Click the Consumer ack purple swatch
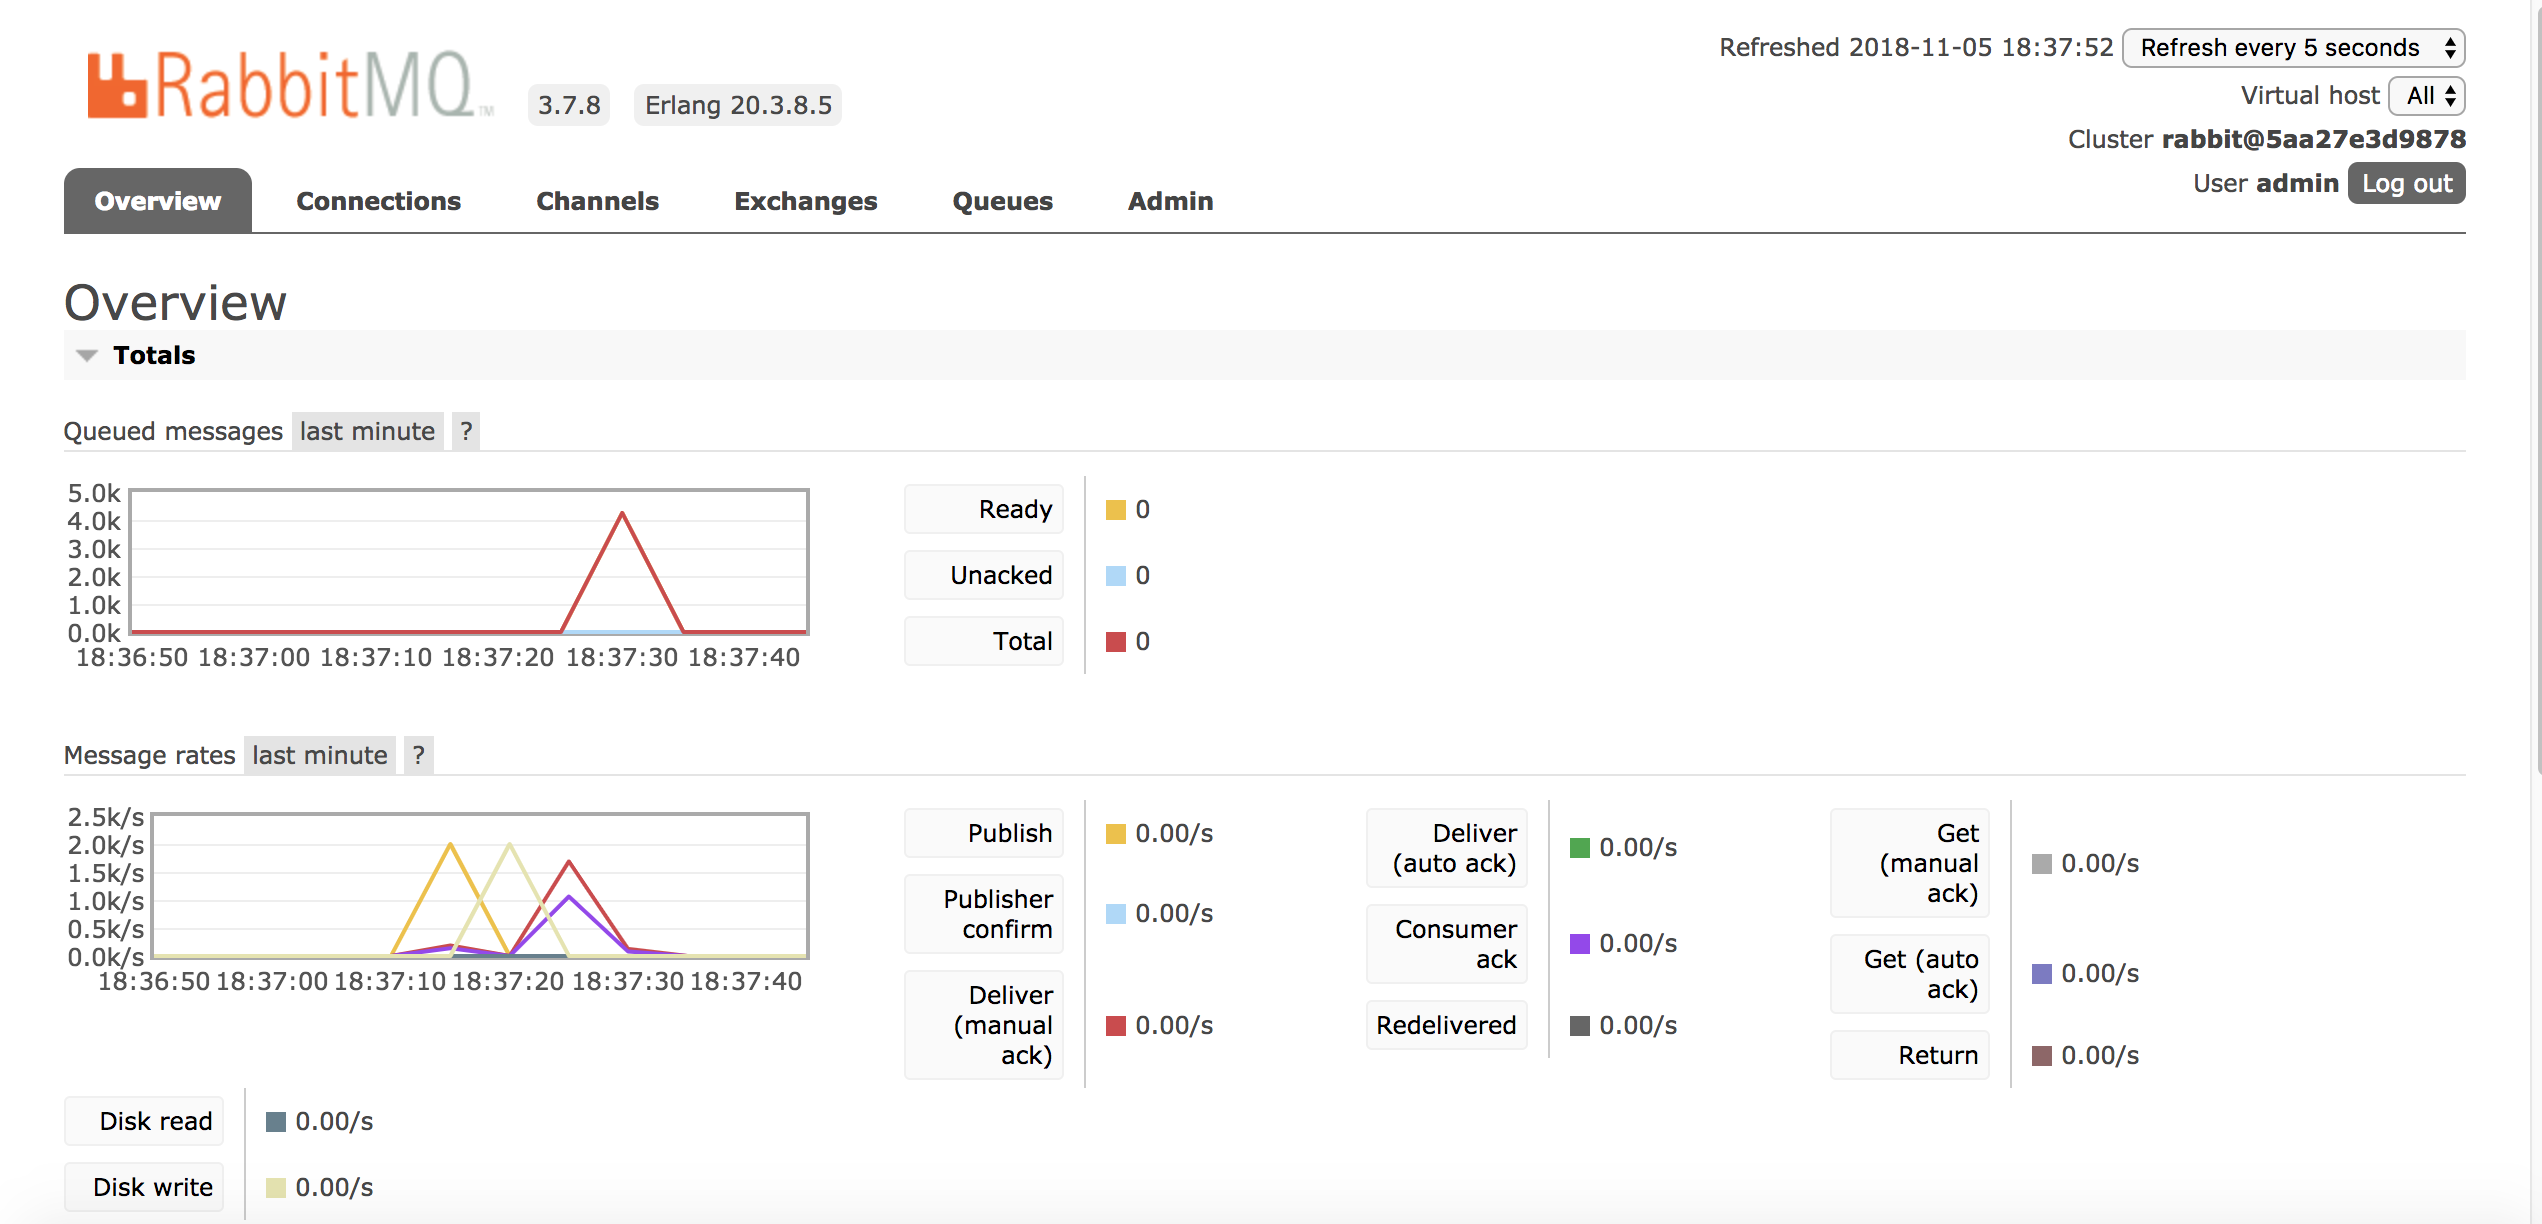This screenshot has height=1224, width=2542. tap(1580, 944)
